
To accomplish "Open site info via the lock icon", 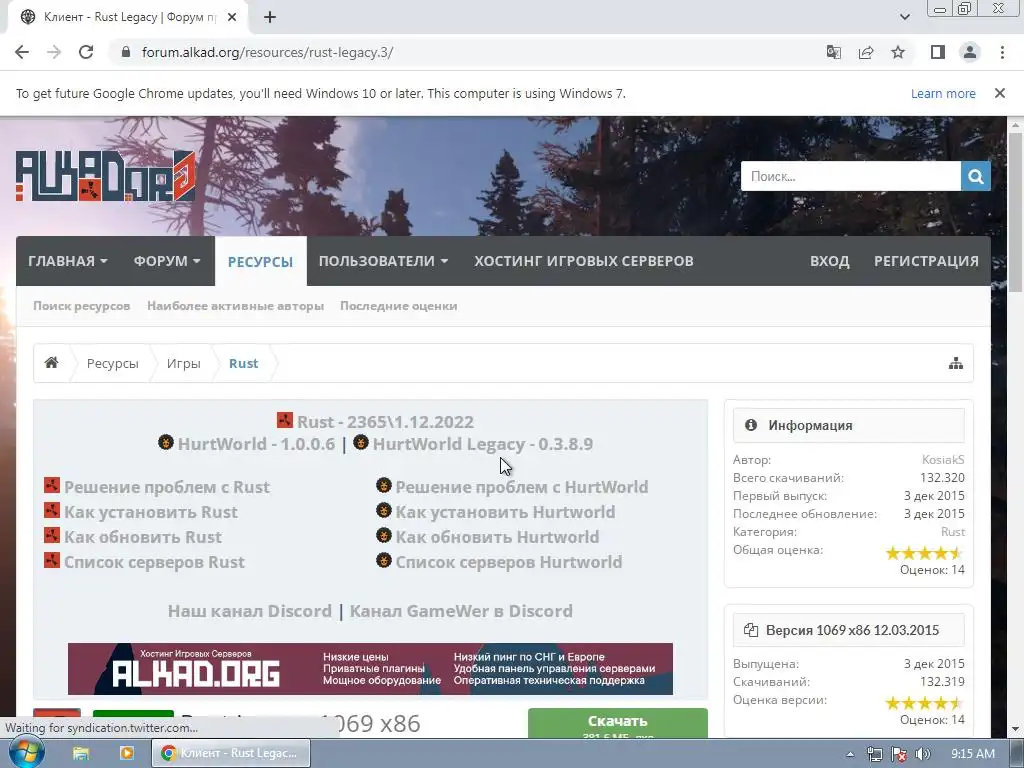I will coord(126,52).
